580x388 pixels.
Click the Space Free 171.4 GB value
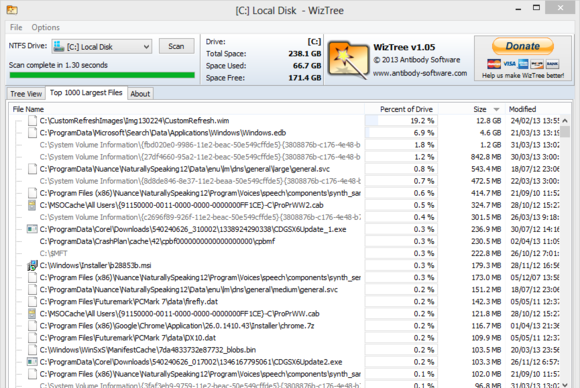305,78
